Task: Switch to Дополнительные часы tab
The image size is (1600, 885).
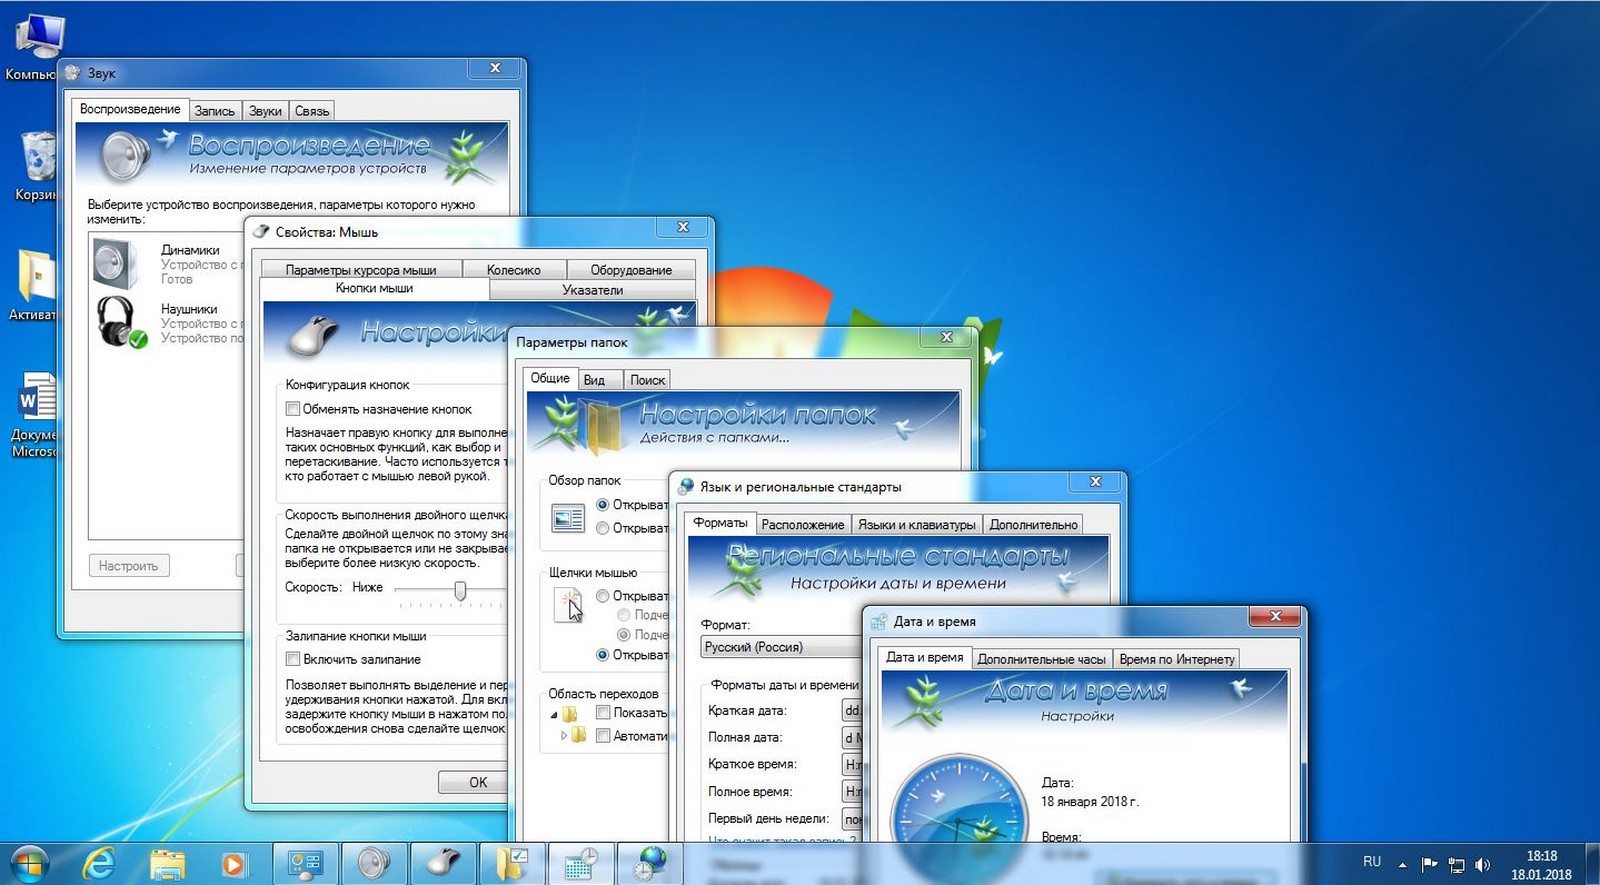Action: (x=1041, y=659)
